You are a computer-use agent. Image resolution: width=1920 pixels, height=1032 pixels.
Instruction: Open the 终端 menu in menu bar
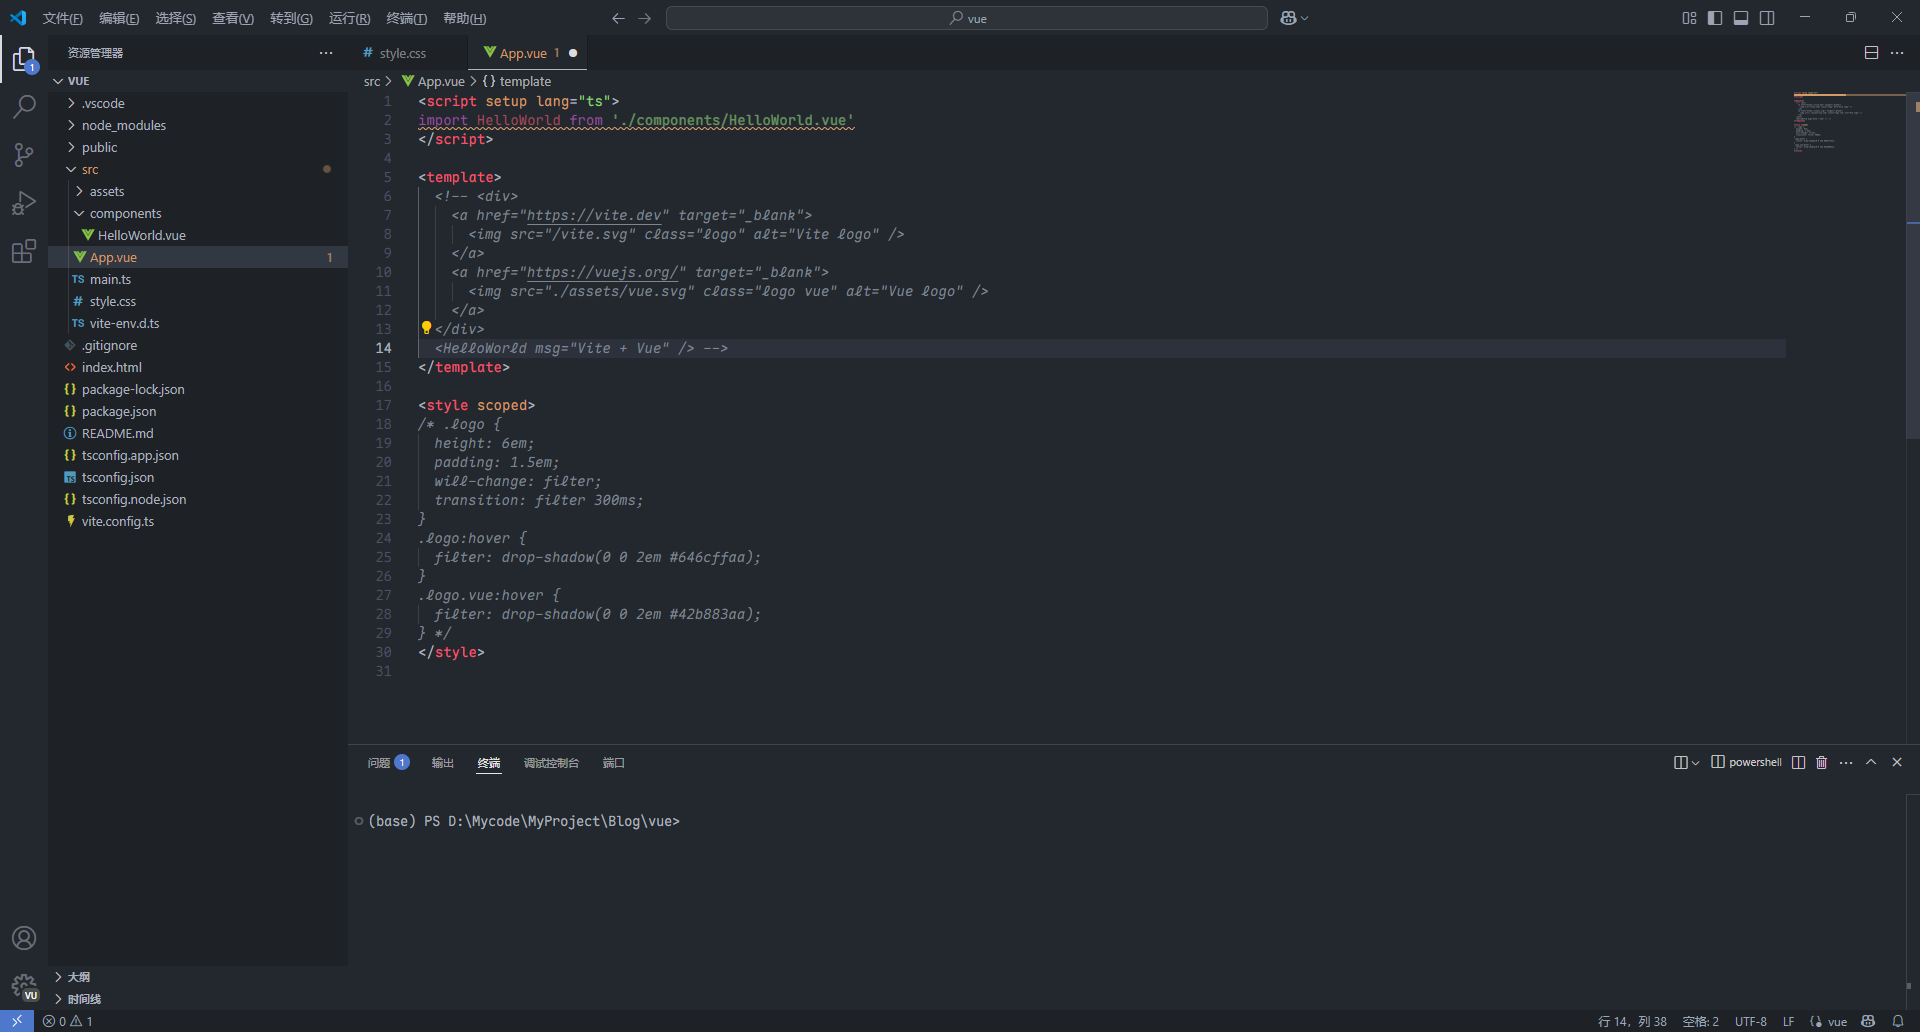(406, 18)
